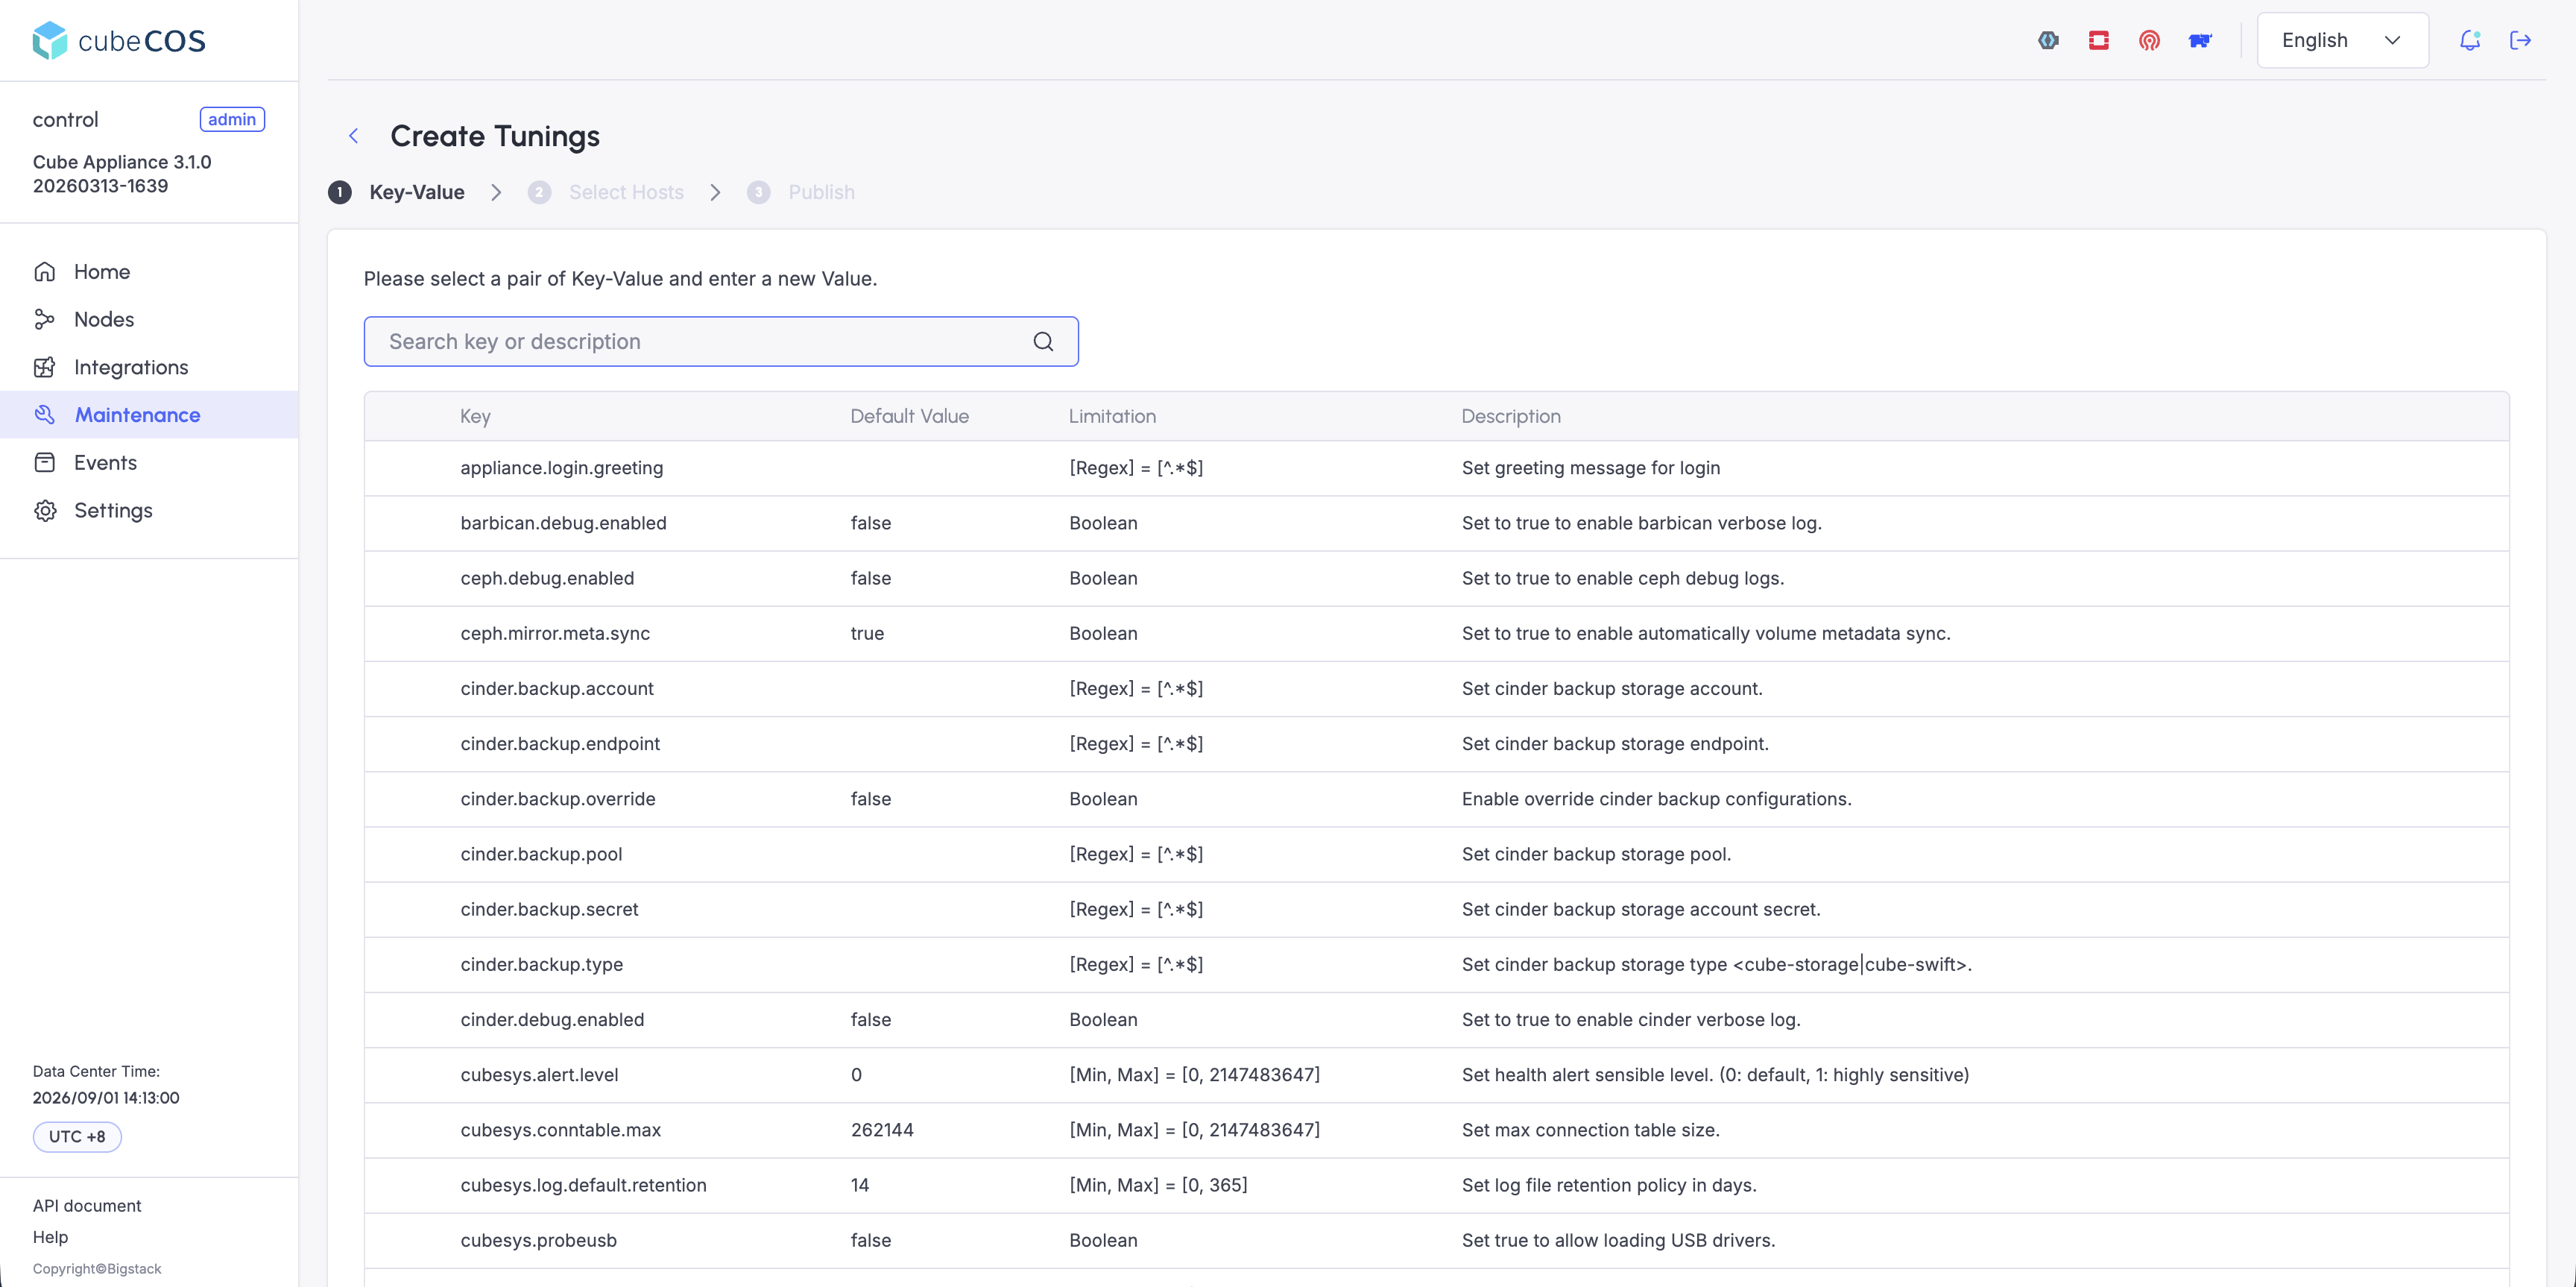Click the UTC +8 timezone badge
The height and width of the screenshot is (1287, 2576).
[x=77, y=1137]
